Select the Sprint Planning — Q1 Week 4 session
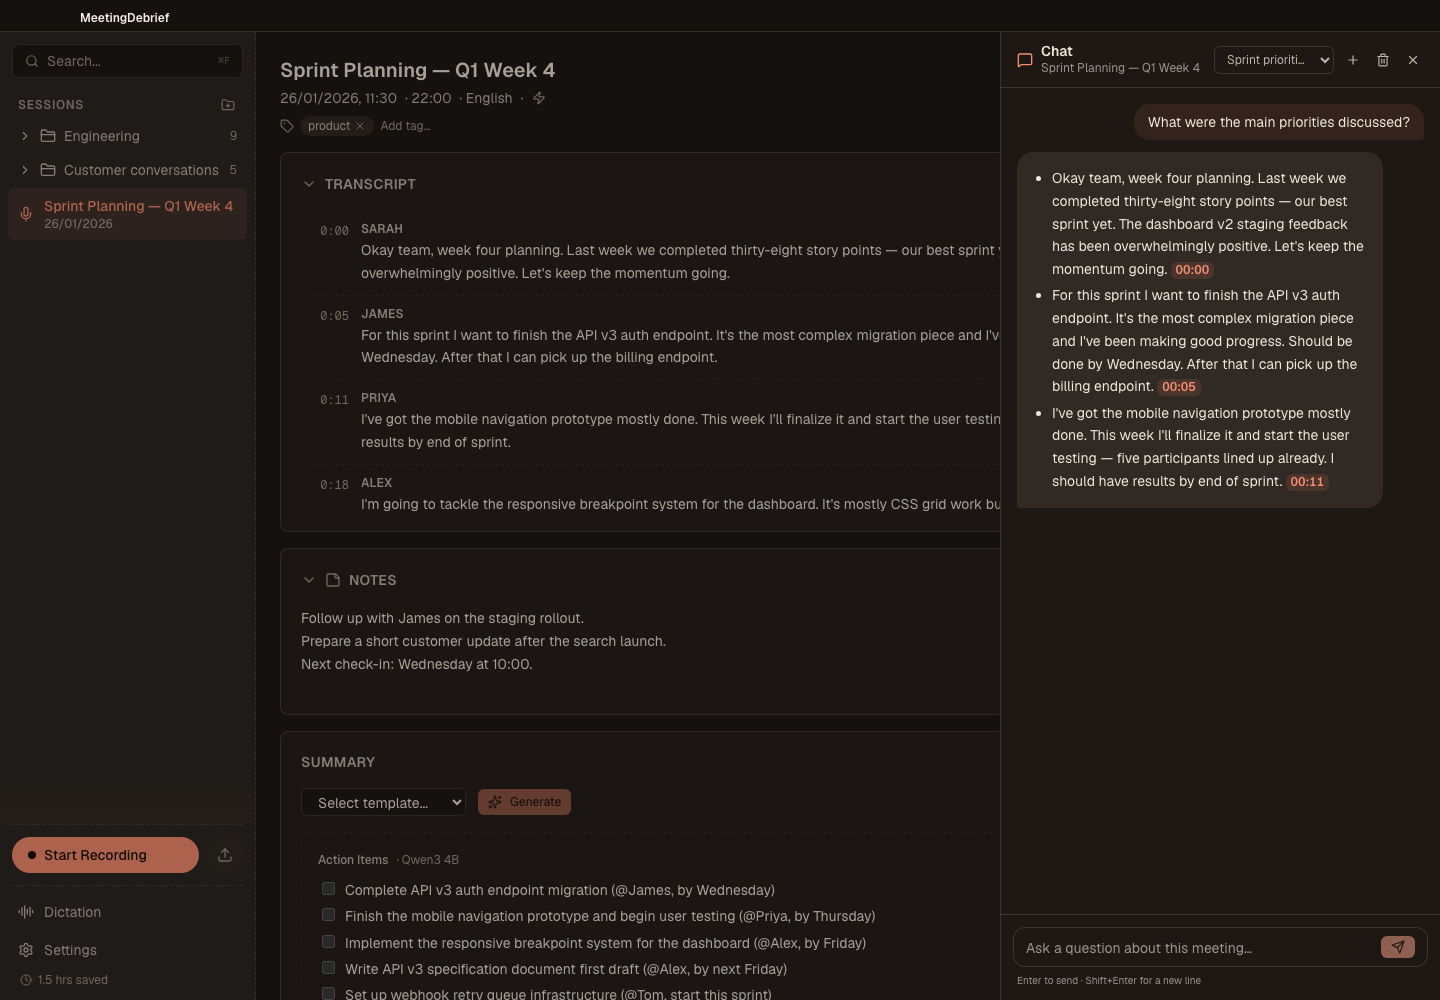1440x1000 pixels. coord(127,214)
